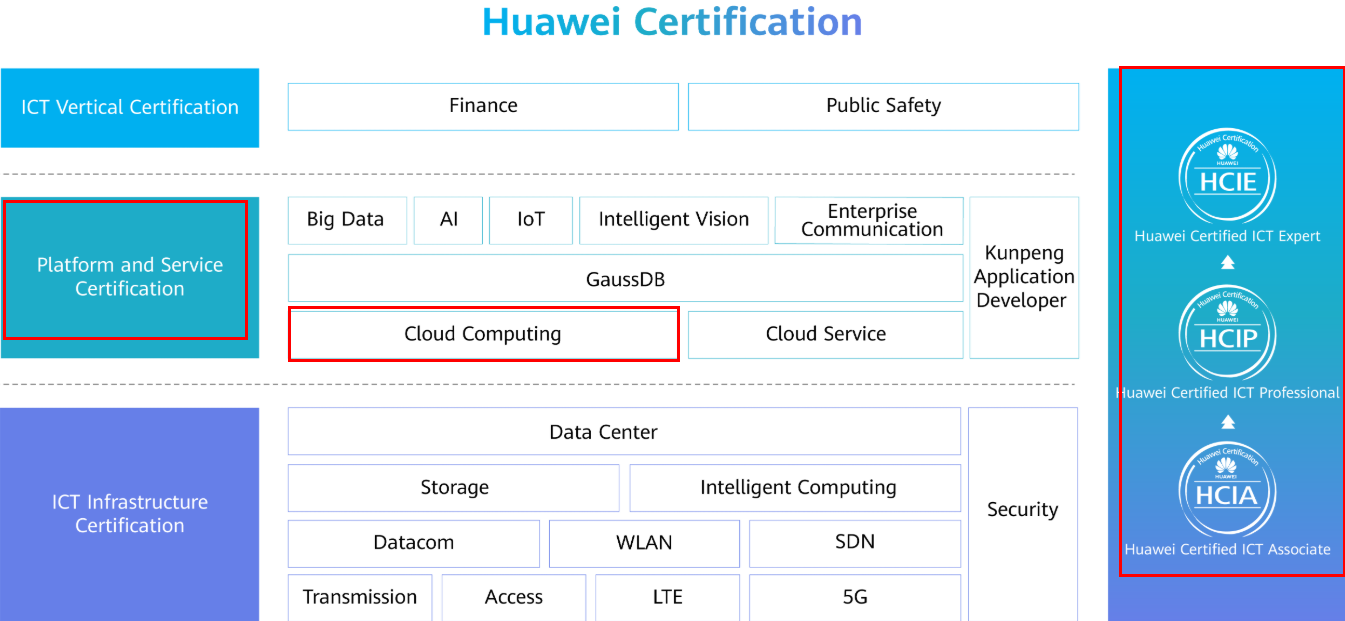Click the HCIE certification badge icon
Viewport: 1345px width, 621px height.
point(1227,175)
